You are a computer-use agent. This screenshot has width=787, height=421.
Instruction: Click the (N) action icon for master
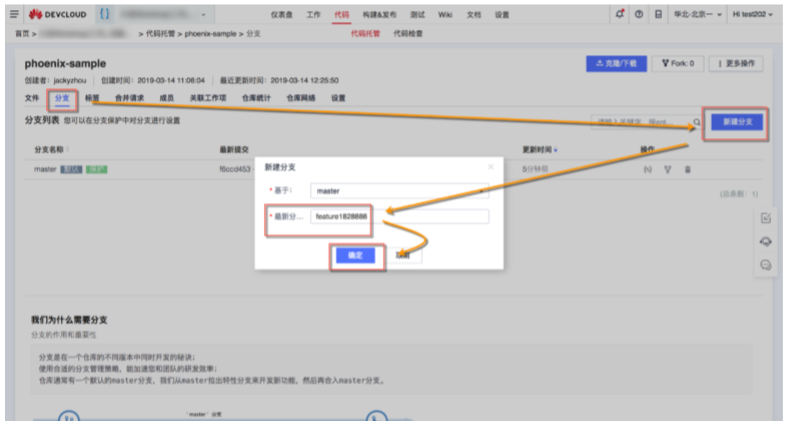647,170
